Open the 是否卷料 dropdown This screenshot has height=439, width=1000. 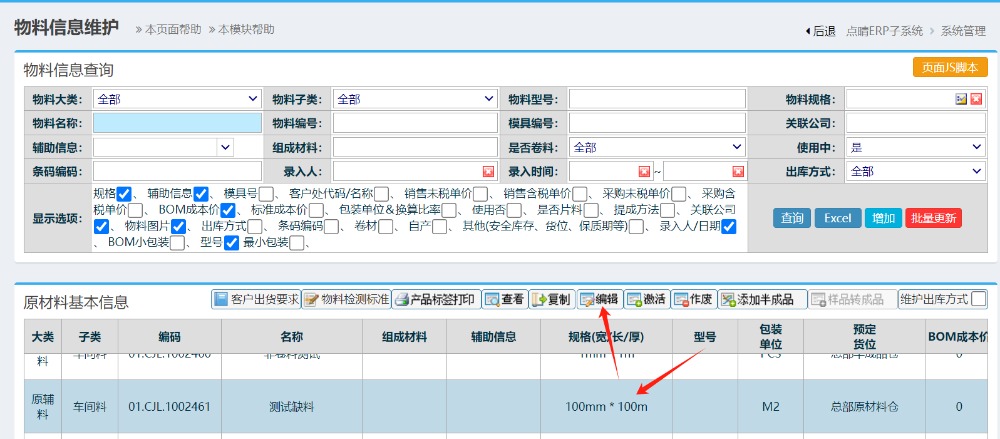coord(657,147)
